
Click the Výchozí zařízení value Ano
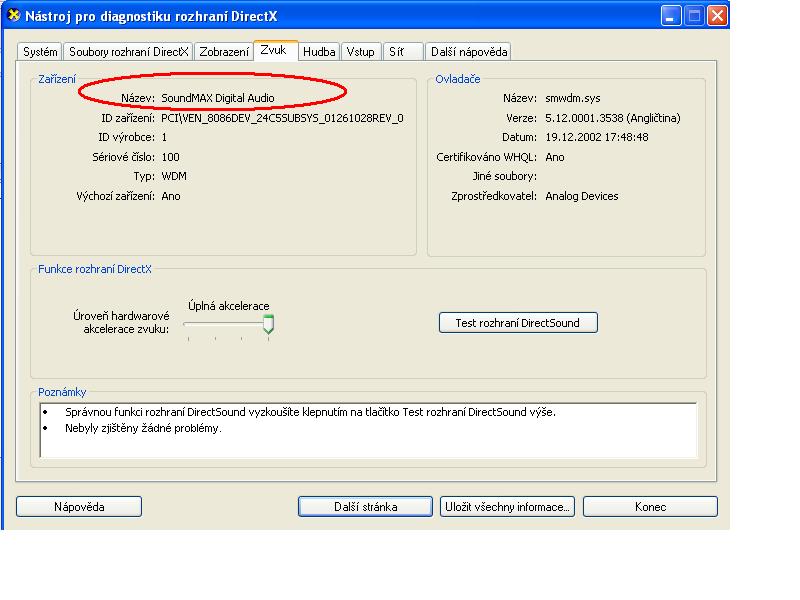tap(171, 196)
